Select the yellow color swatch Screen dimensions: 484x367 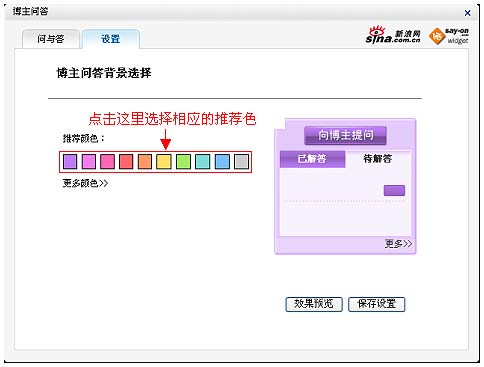click(x=164, y=162)
